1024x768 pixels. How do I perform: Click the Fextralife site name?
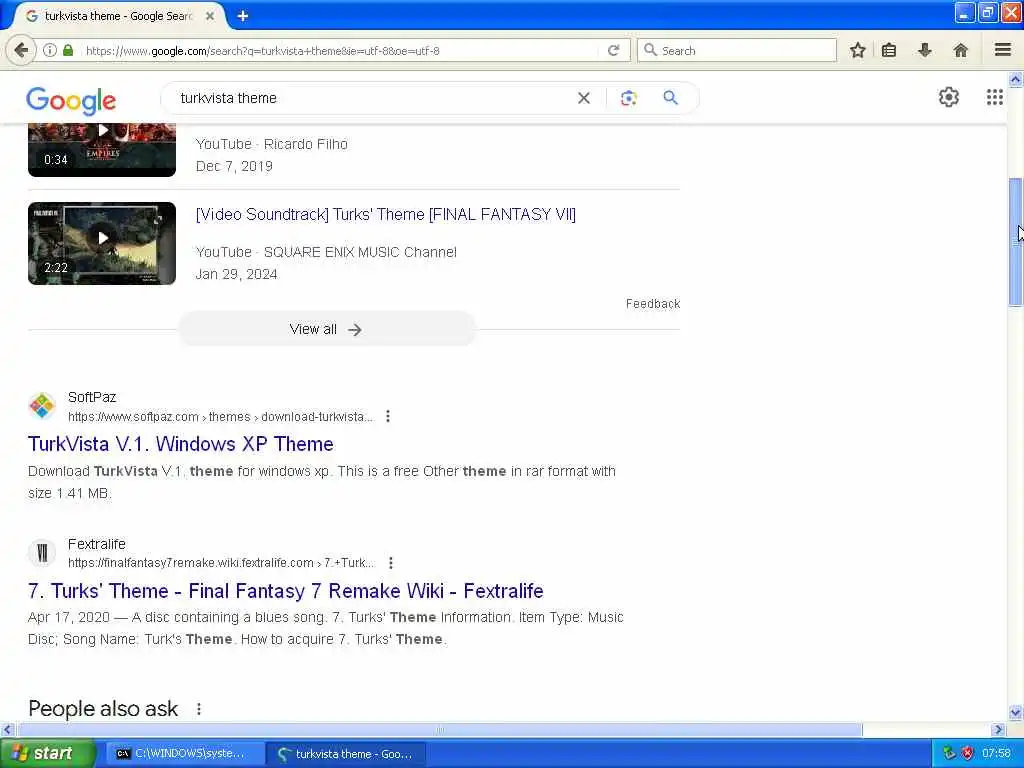coord(97,544)
